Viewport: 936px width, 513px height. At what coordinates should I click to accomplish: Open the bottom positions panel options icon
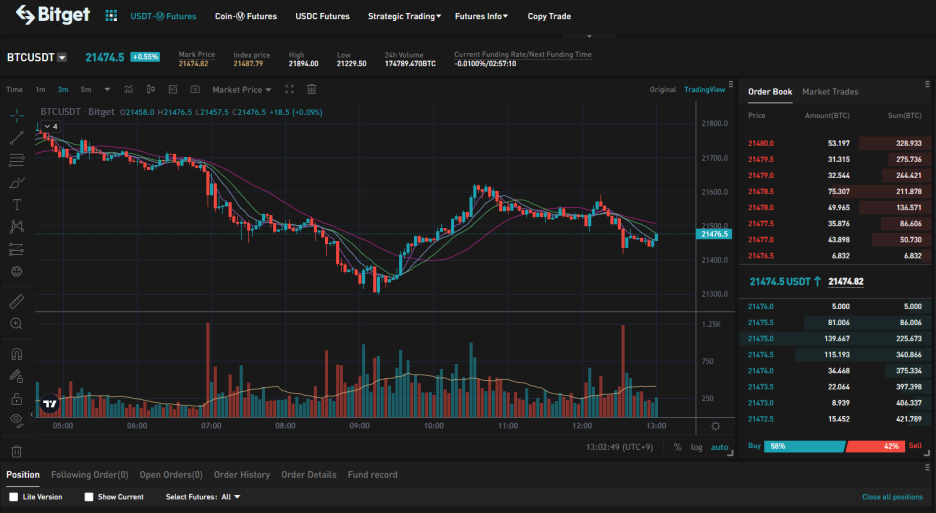927,467
